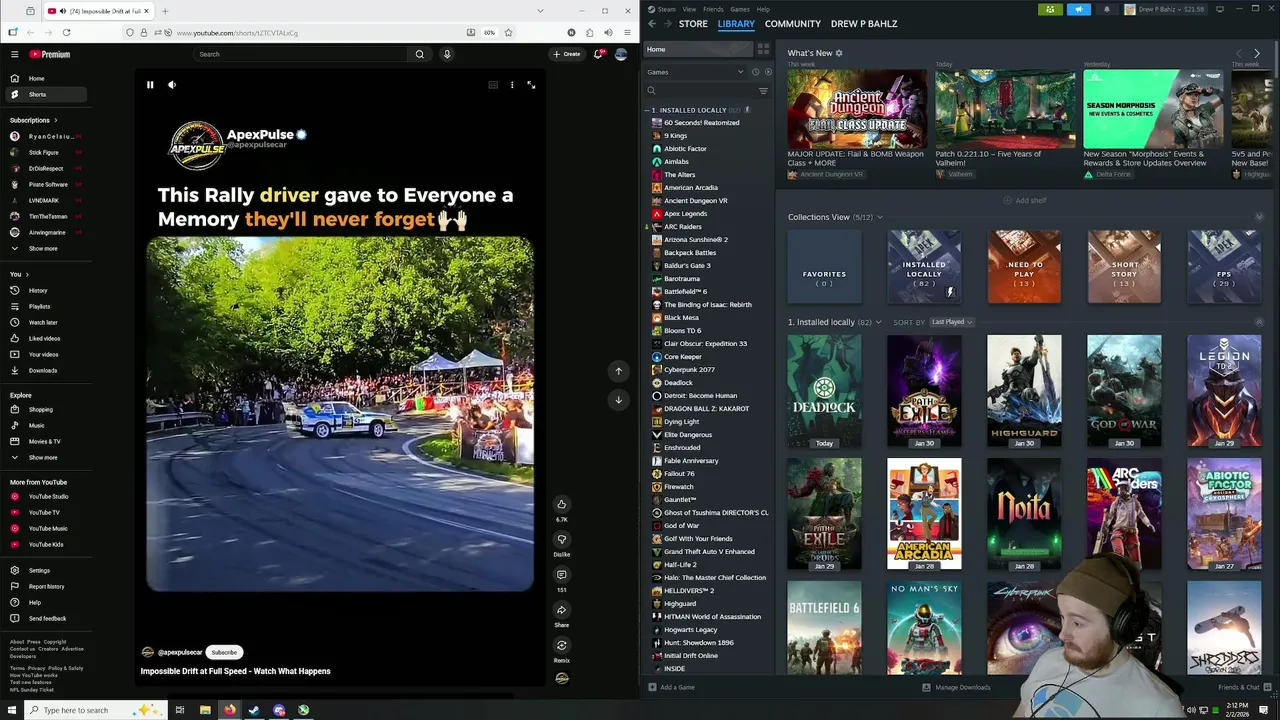The height and width of the screenshot is (720, 1280).
Task: Open the YouTube hamburger guide menu
Action: pyautogui.click(x=13, y=54)
